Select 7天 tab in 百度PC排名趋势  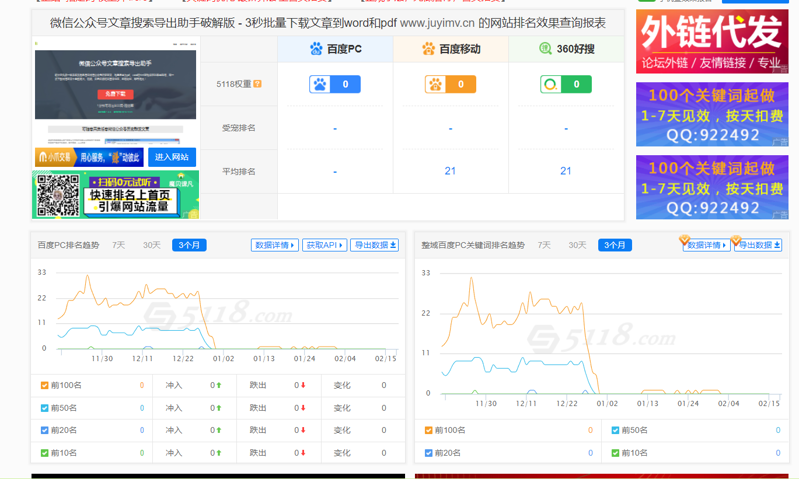[119, 245]
